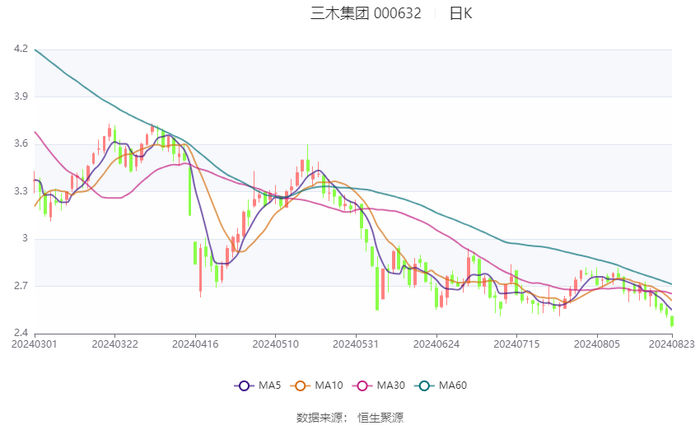Click the 20240715 date axis label
Viewport: 700px width, 426px height.
[517, 344]
